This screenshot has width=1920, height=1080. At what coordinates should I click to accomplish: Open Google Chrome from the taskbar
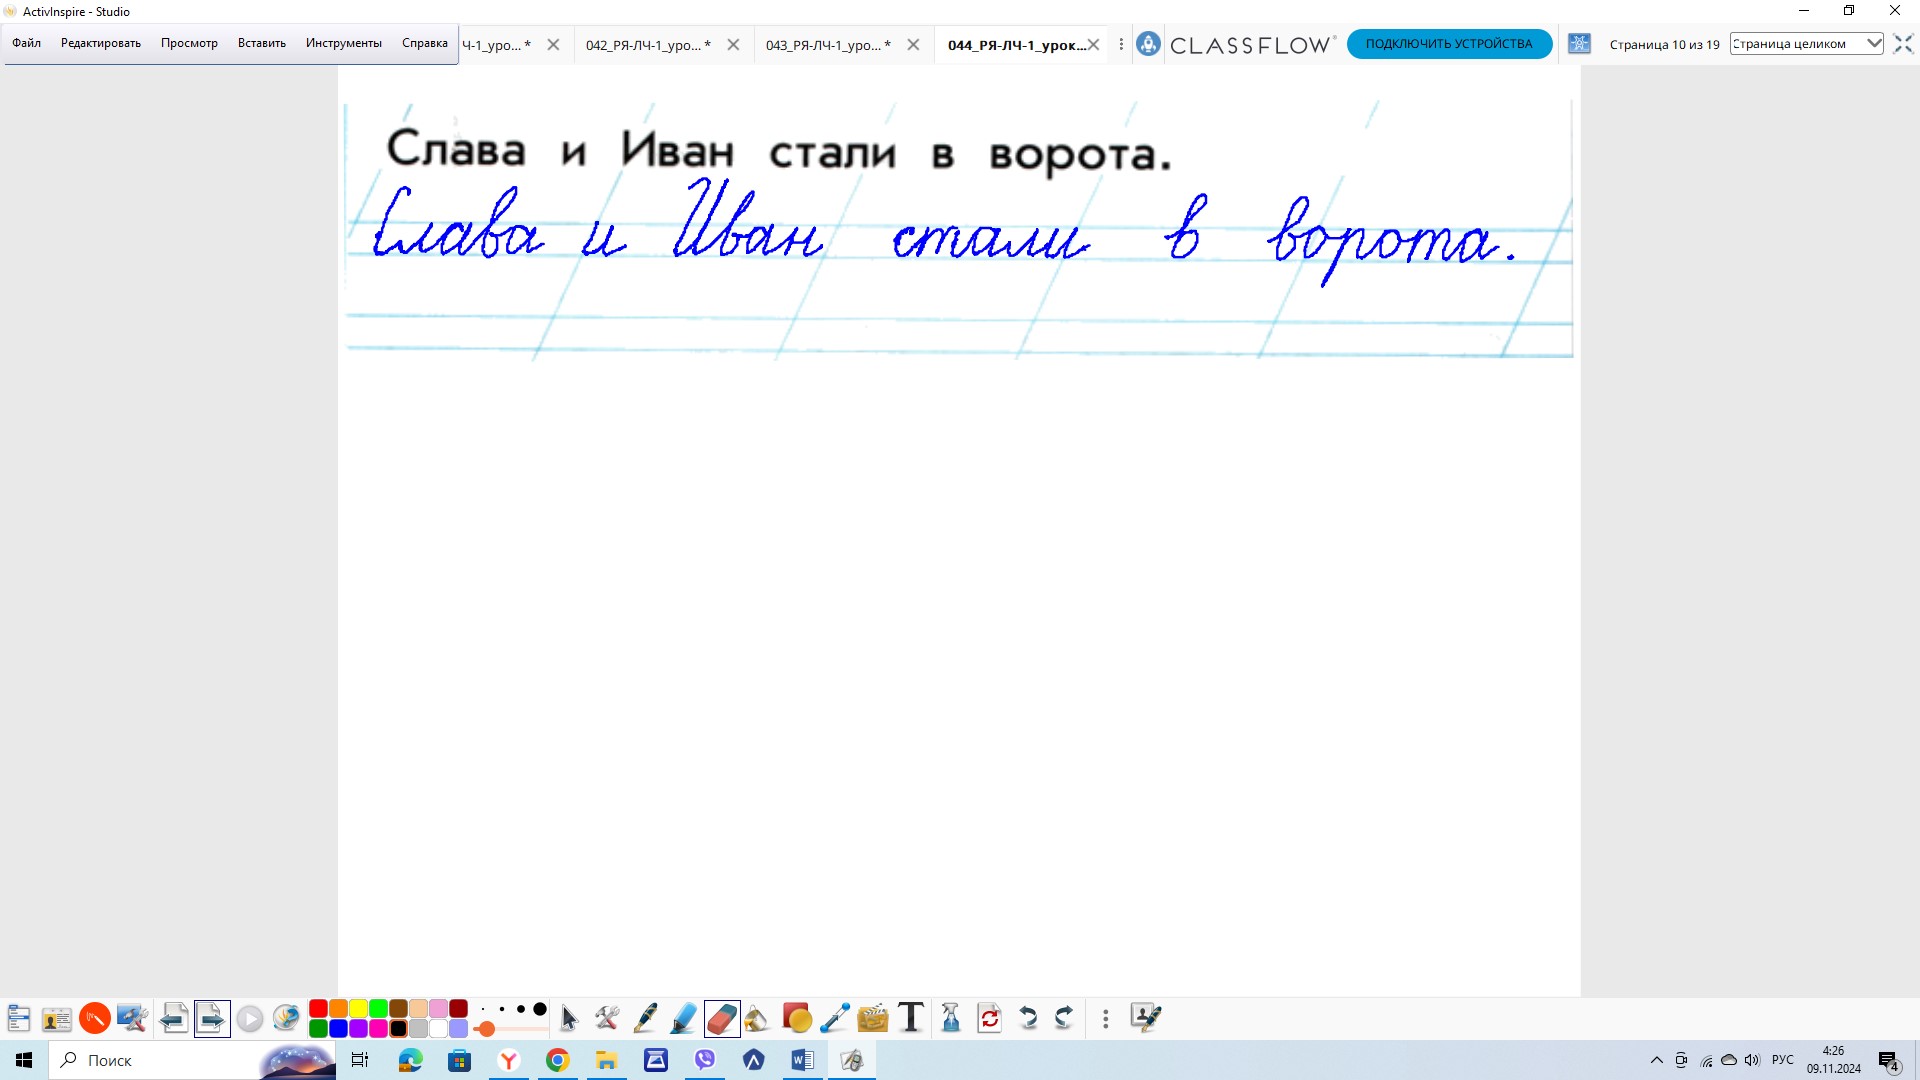point(557,1060)
